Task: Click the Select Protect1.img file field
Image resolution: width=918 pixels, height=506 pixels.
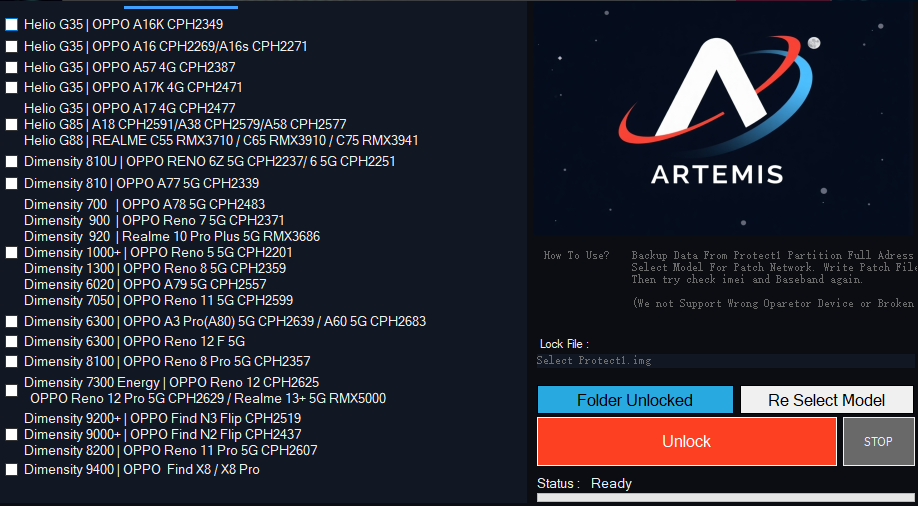Action: [x=725, y=361]
